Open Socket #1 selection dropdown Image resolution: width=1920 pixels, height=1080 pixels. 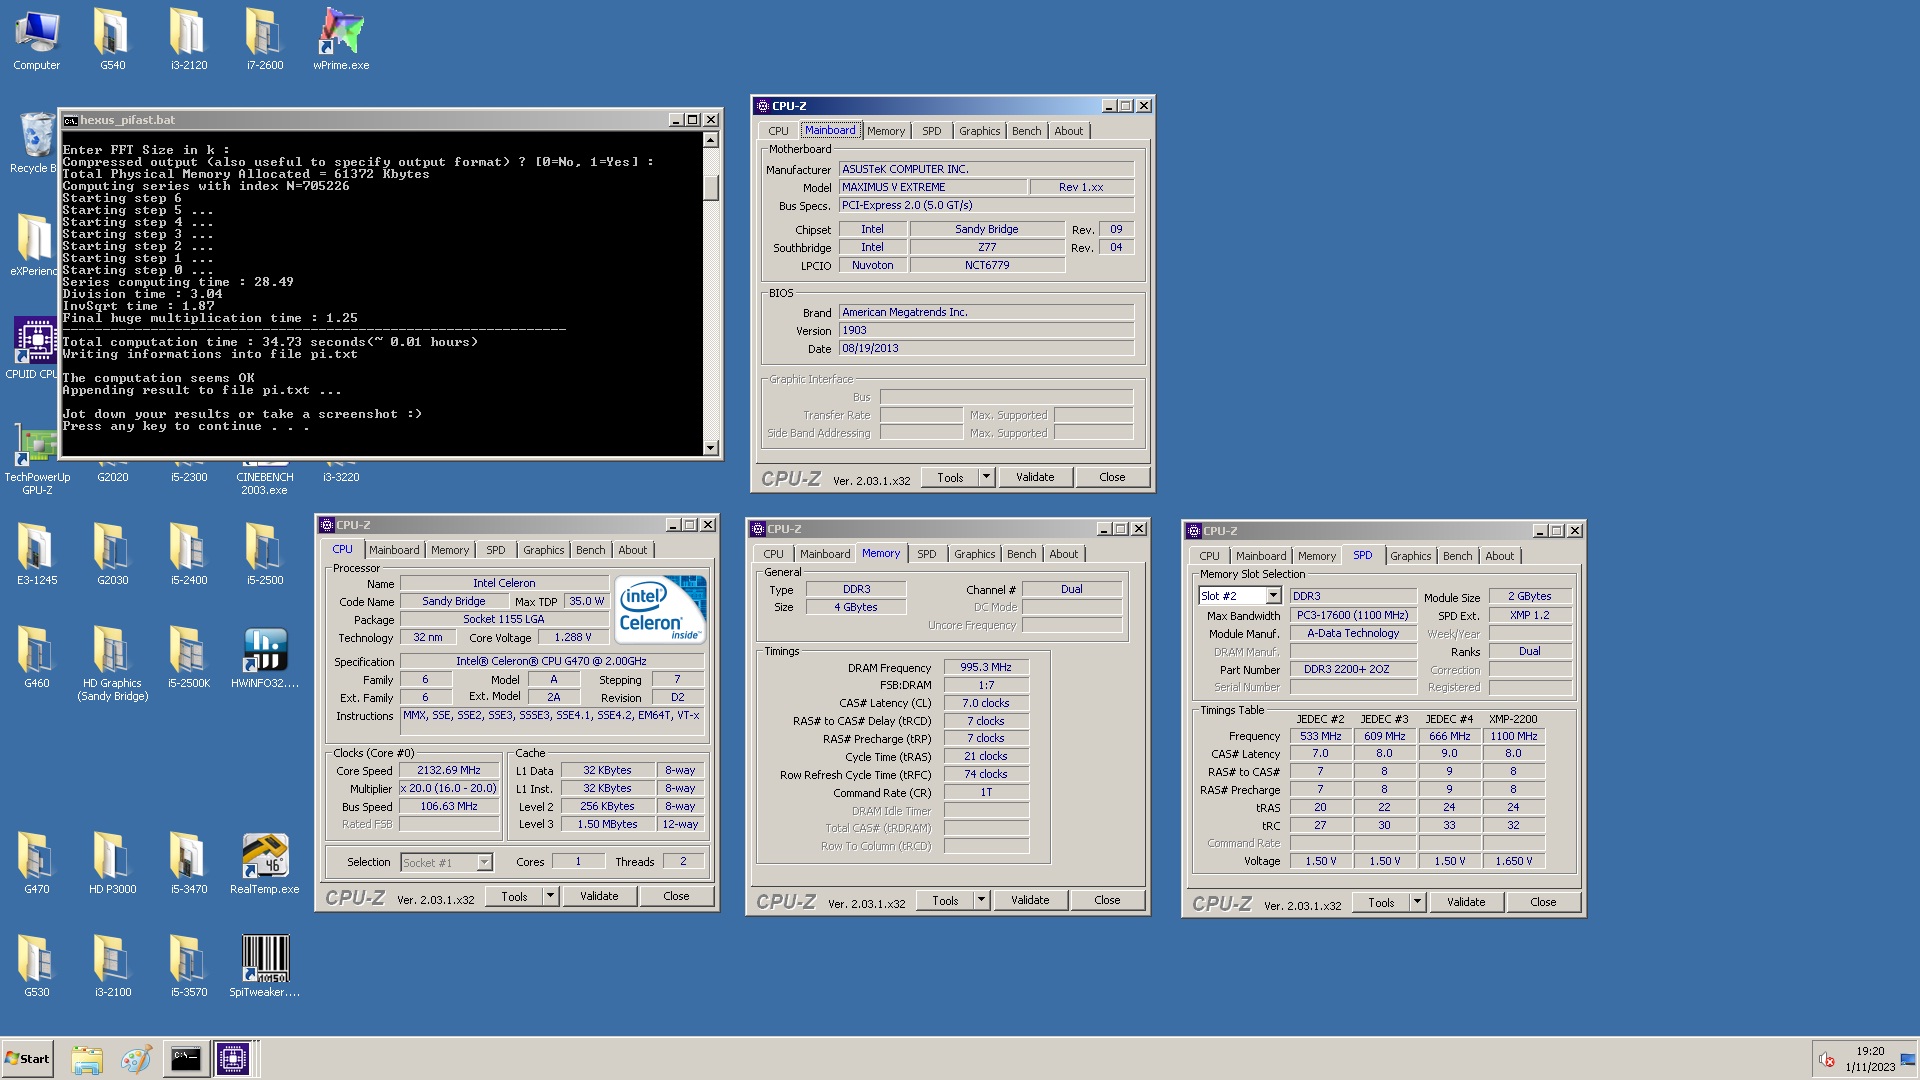pyautogui.click(x=484, y=862)
